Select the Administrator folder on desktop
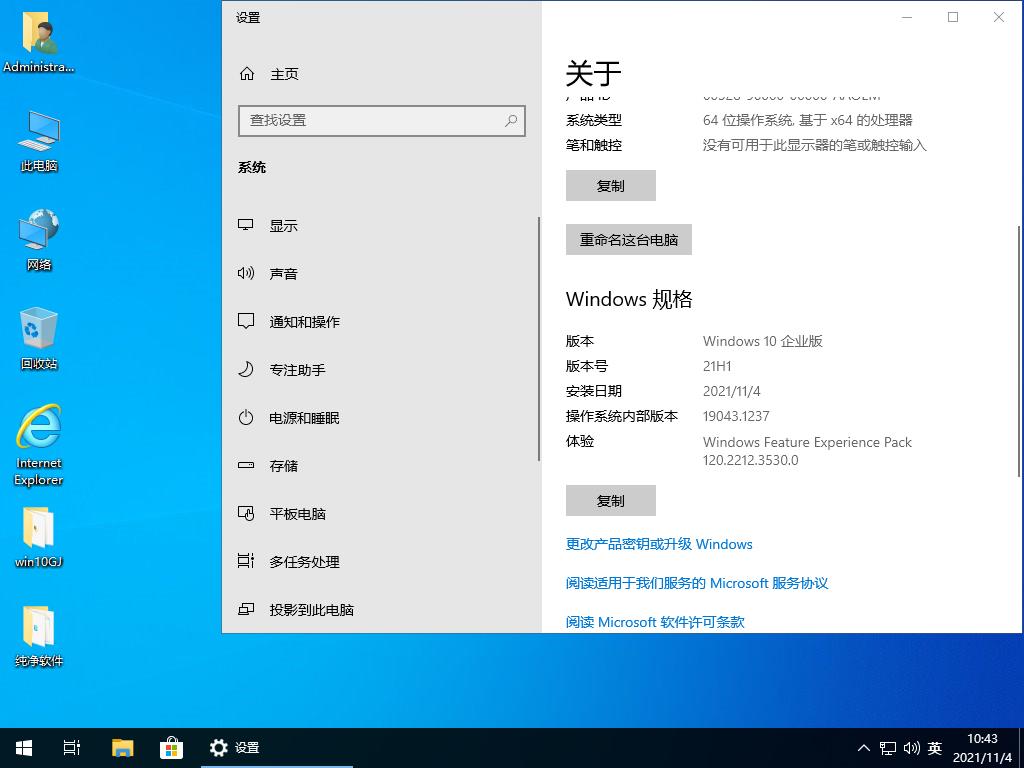Image resolution: width=1024 pixels, height=768 pixels. [x=39, y=42]
